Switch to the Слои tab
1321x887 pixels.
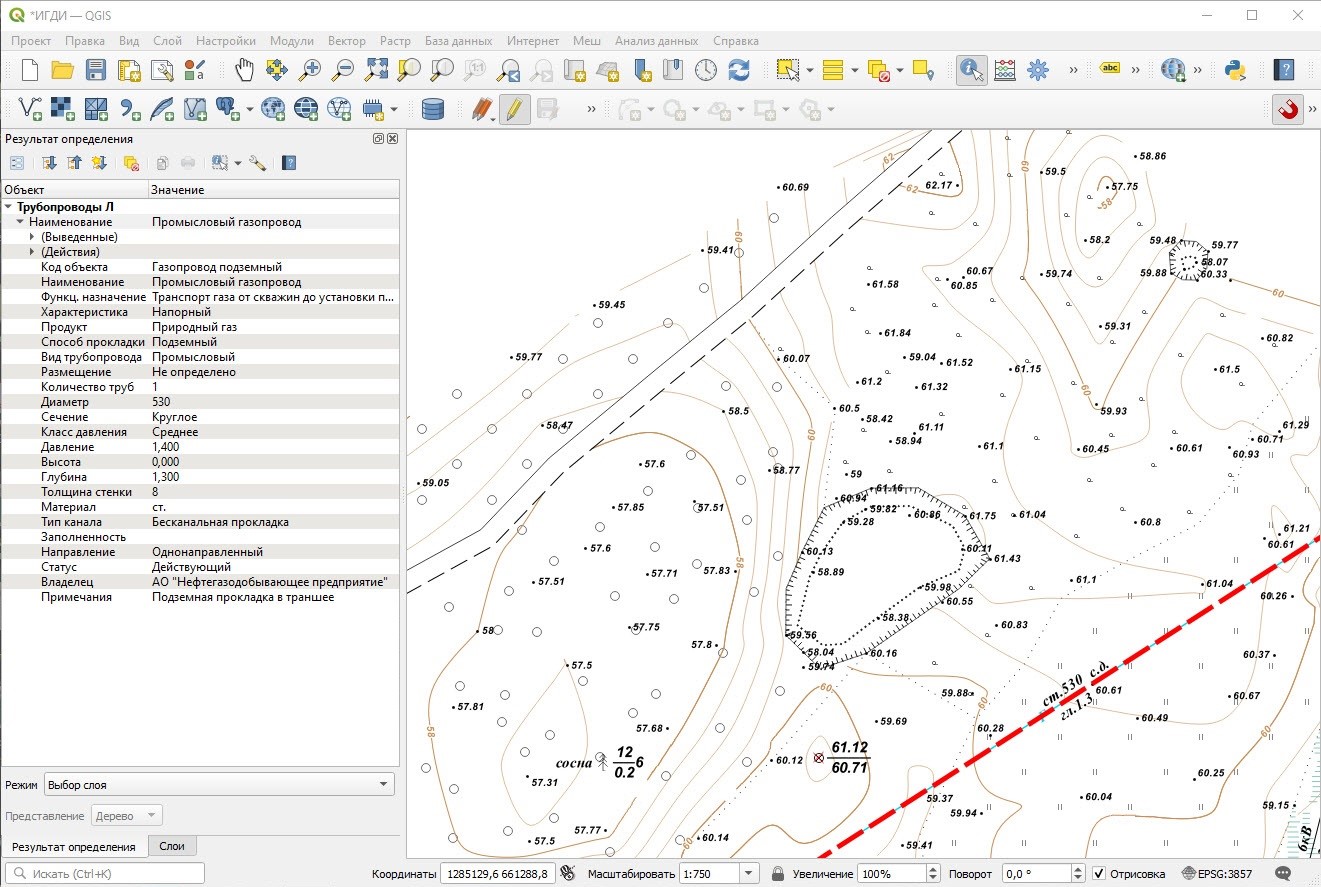coord(172,846)
